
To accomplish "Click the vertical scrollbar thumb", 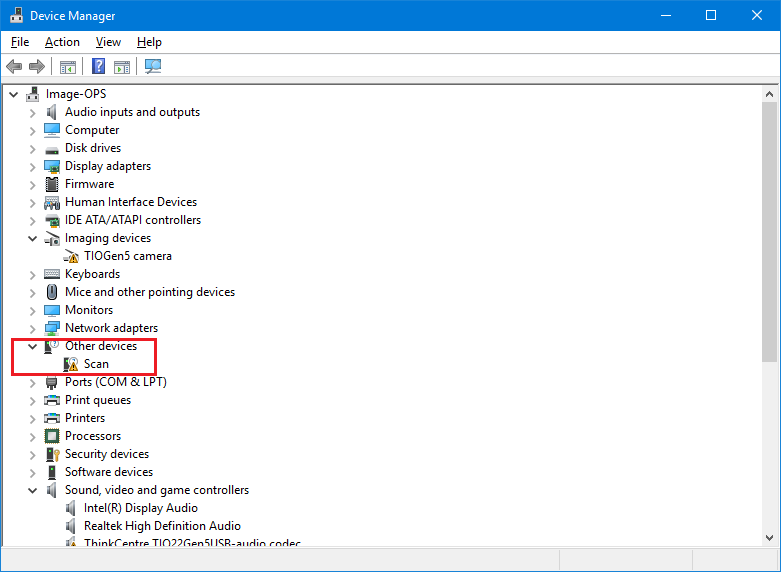I will point(769,232).
